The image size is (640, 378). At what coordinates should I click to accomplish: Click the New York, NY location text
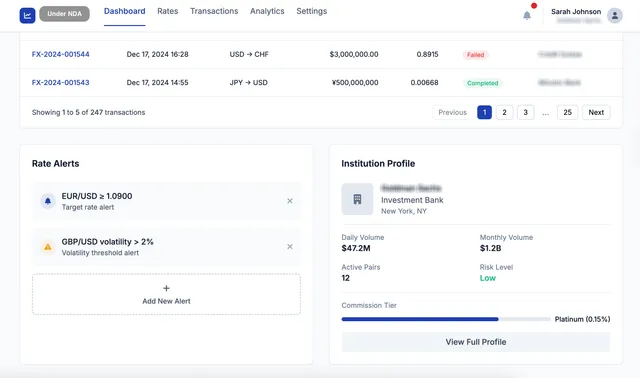pos(404,211)
